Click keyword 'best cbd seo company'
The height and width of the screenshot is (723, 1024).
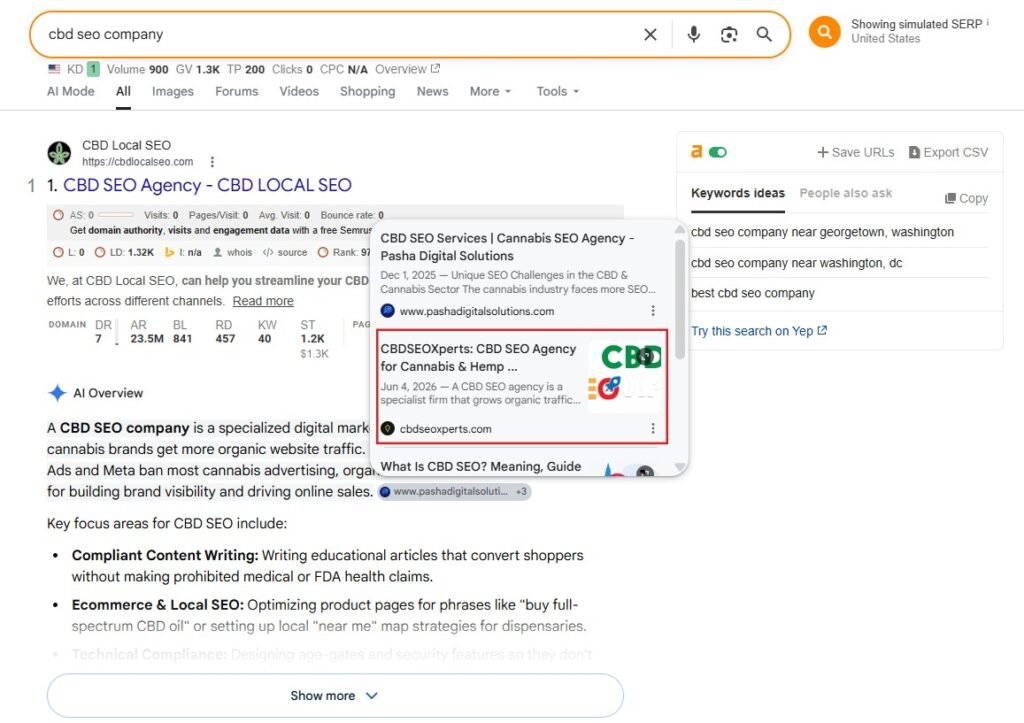pos(752,293)
